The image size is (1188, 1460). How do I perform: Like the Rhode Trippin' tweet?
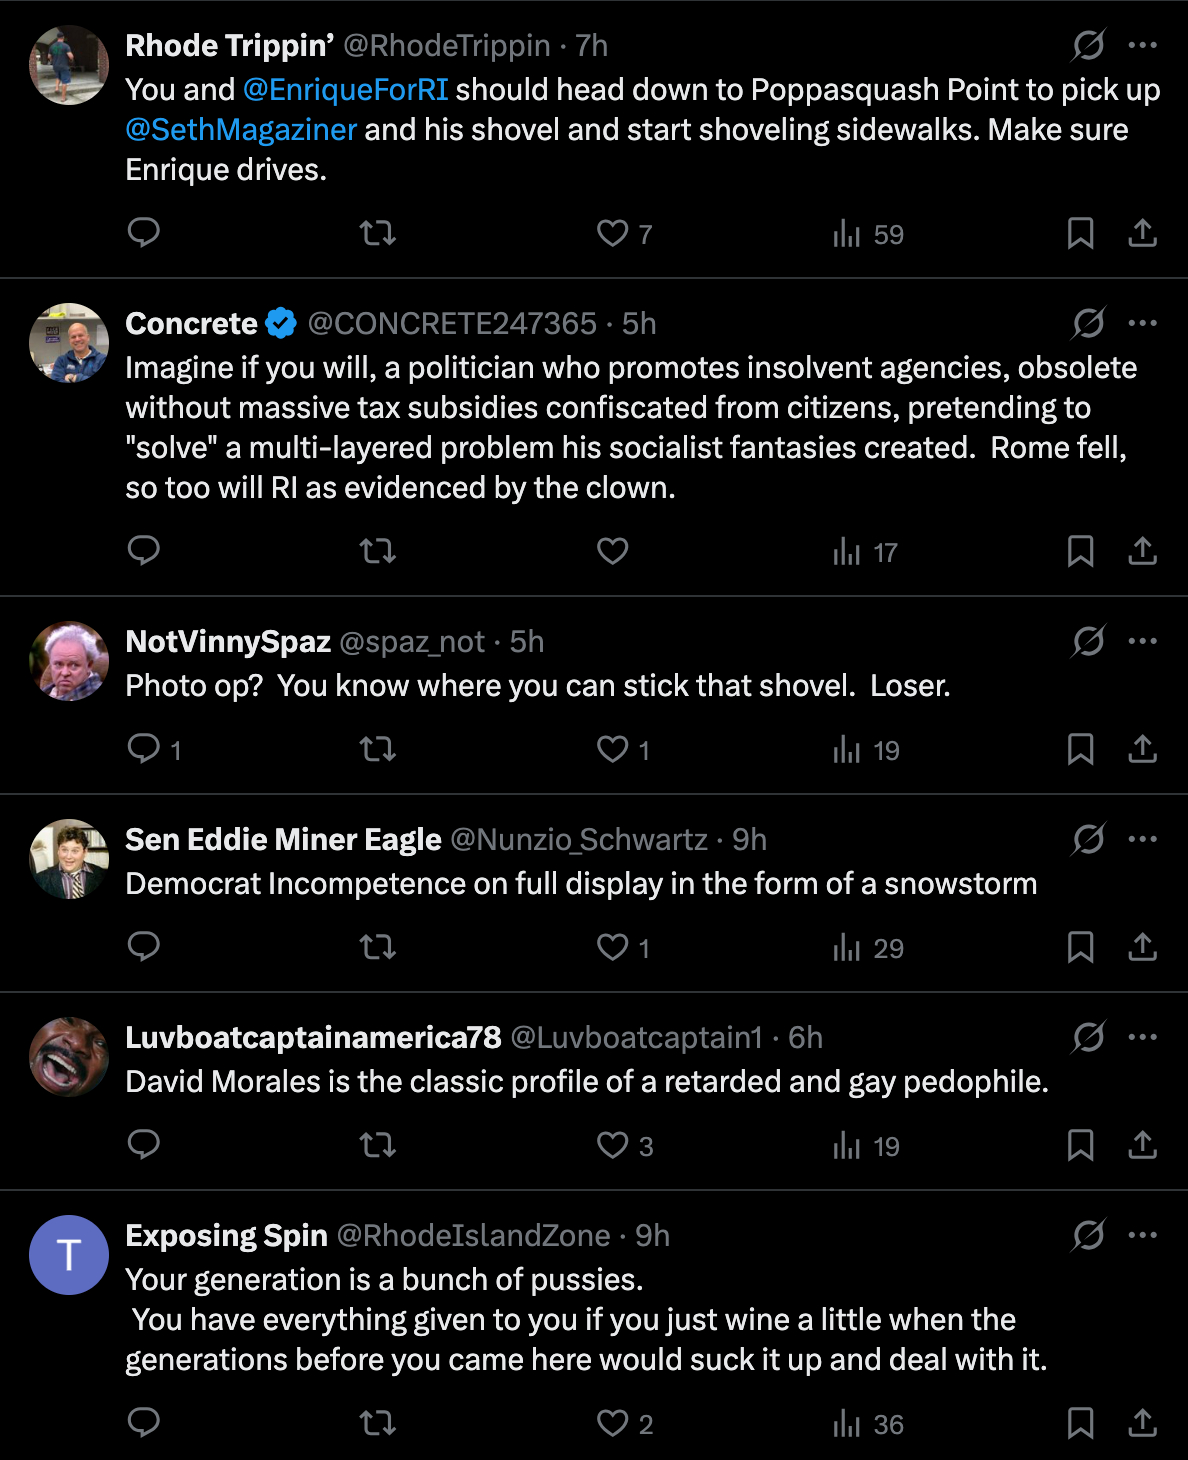[x=613, y=233]
